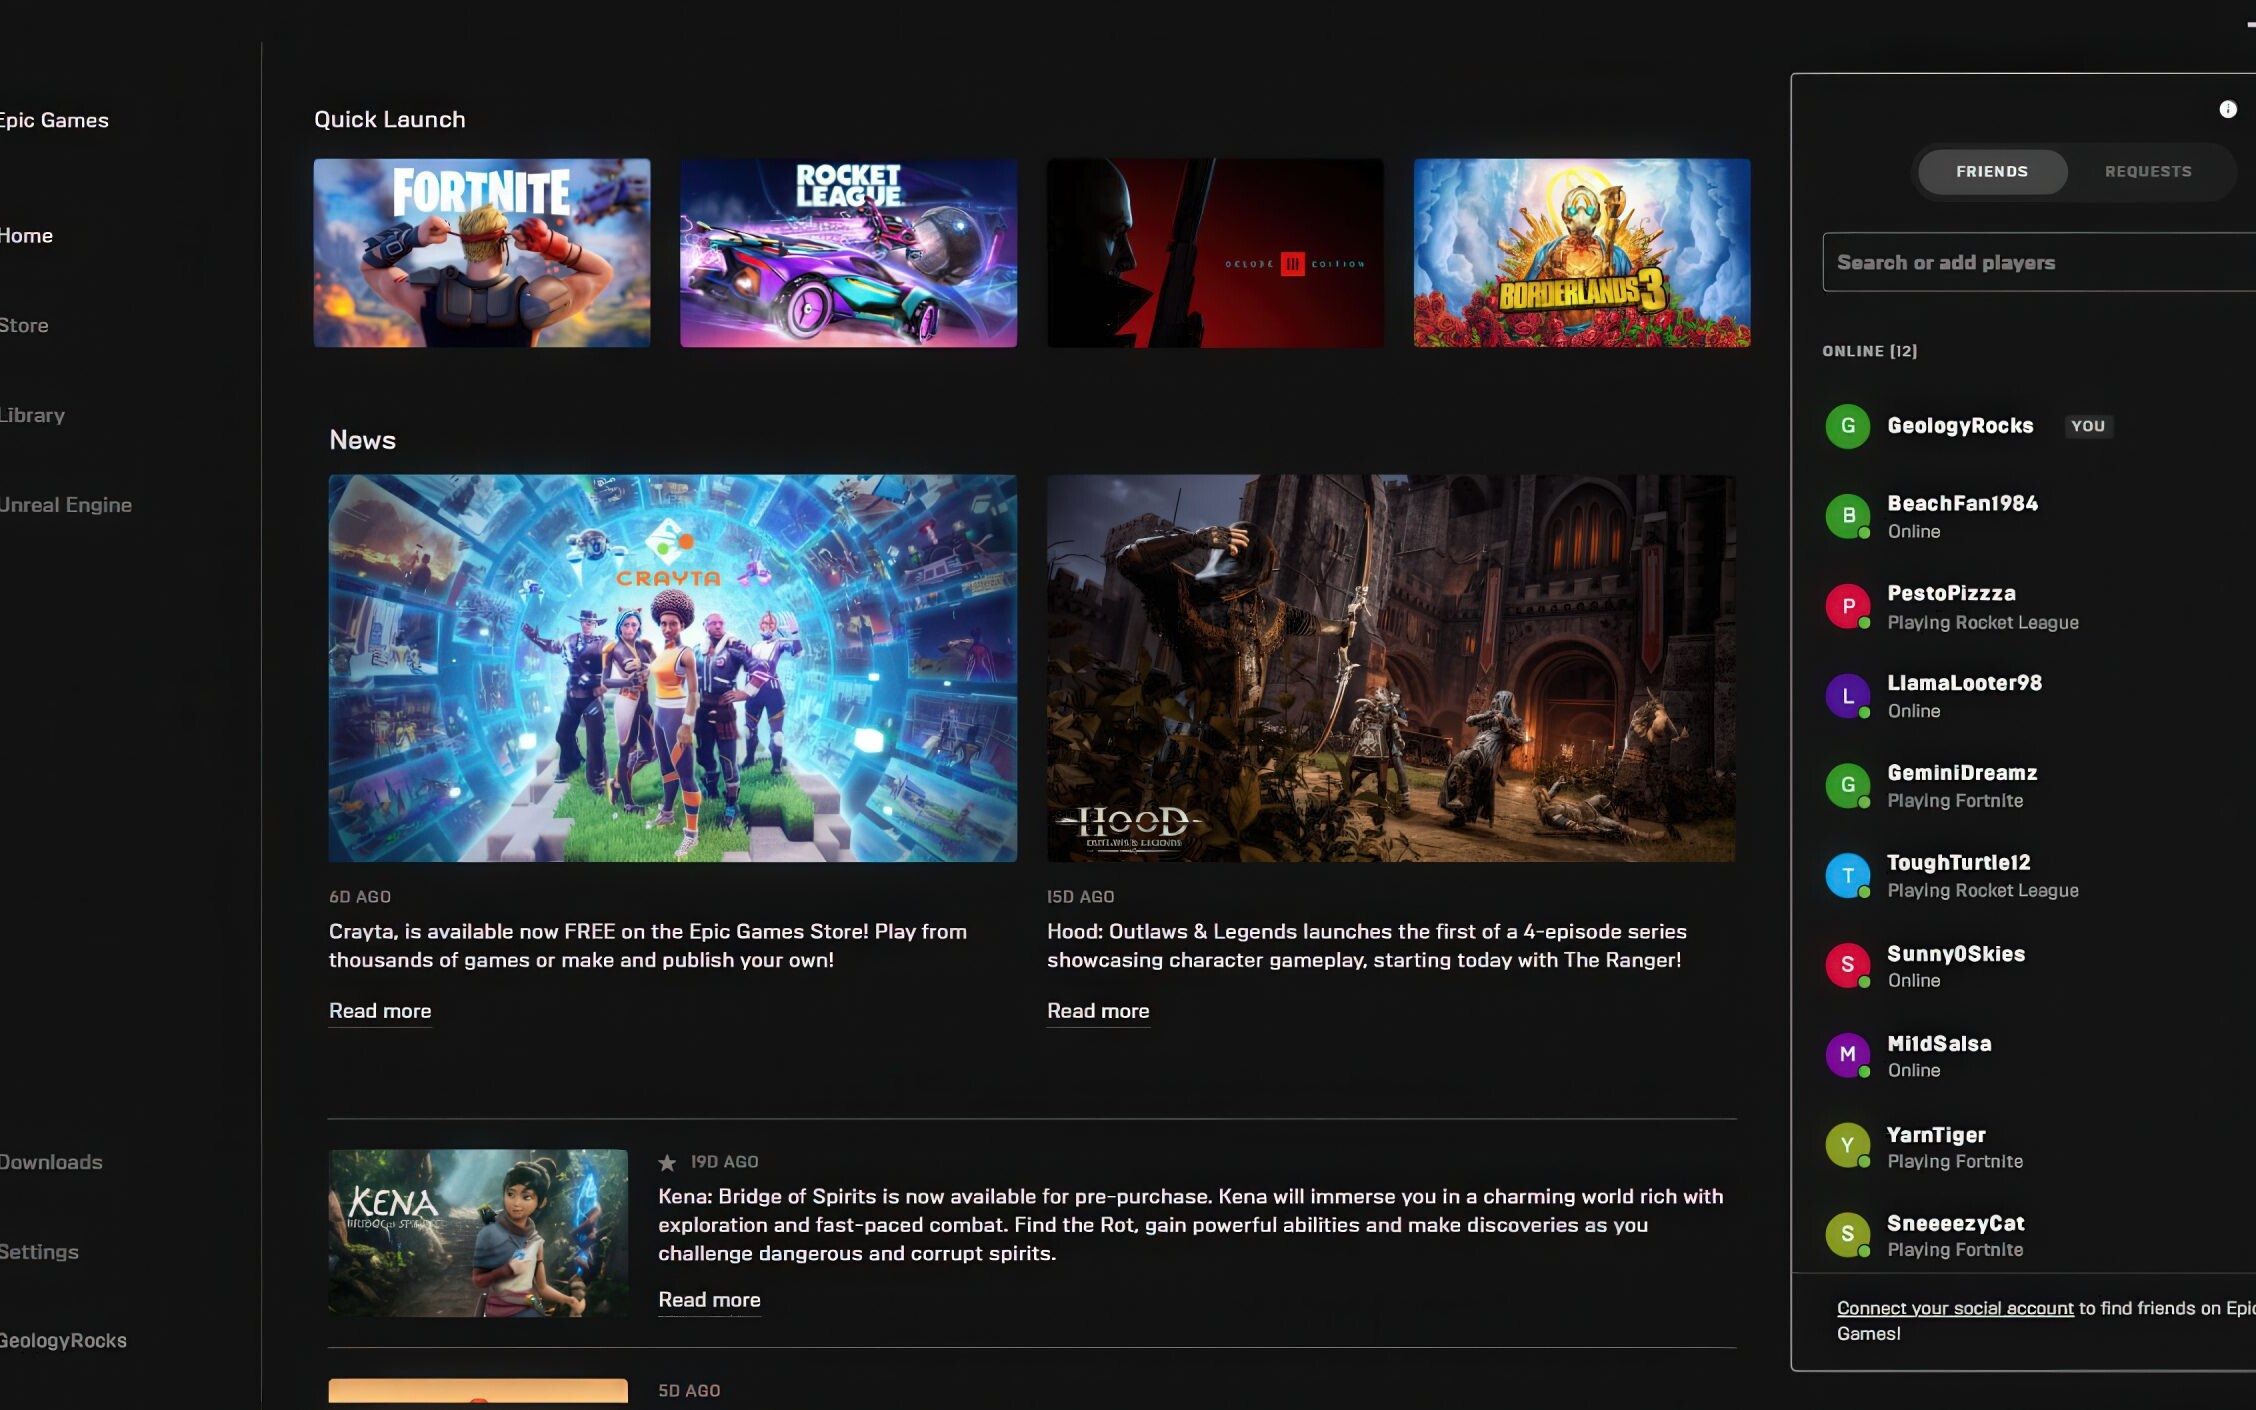Viewport: 2256px width, 1410px height.
Task: Click the info icon in friends panel
Action: (x=2227, y=110)
